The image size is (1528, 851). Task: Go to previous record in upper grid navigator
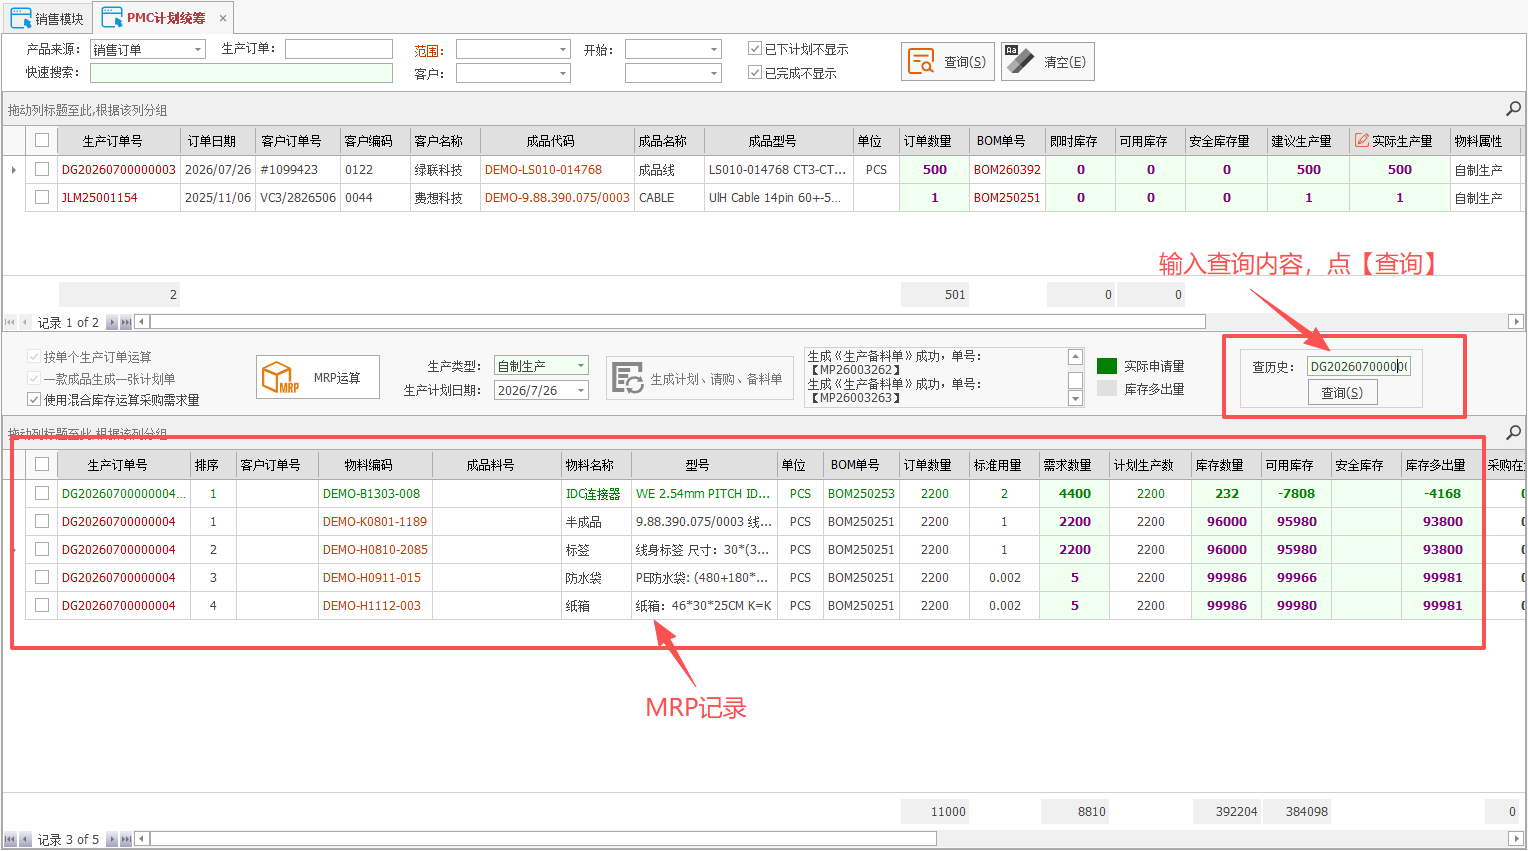pos(25,322)
